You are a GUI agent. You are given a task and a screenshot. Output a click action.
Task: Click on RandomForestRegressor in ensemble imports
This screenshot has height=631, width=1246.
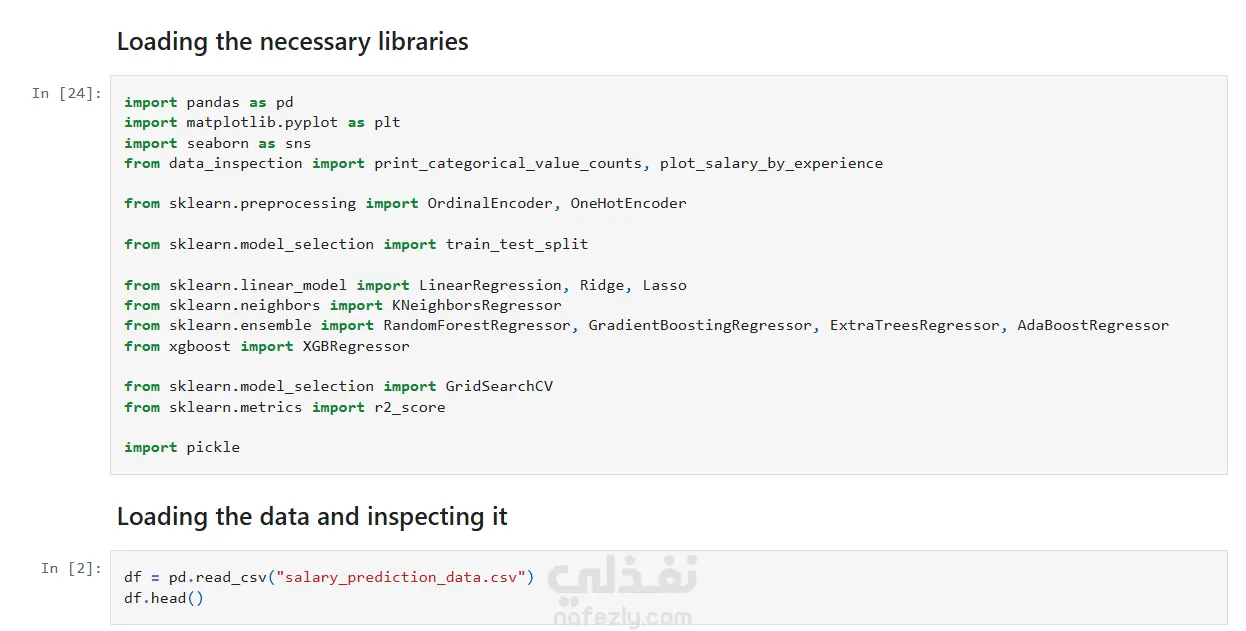click(477, 325)
